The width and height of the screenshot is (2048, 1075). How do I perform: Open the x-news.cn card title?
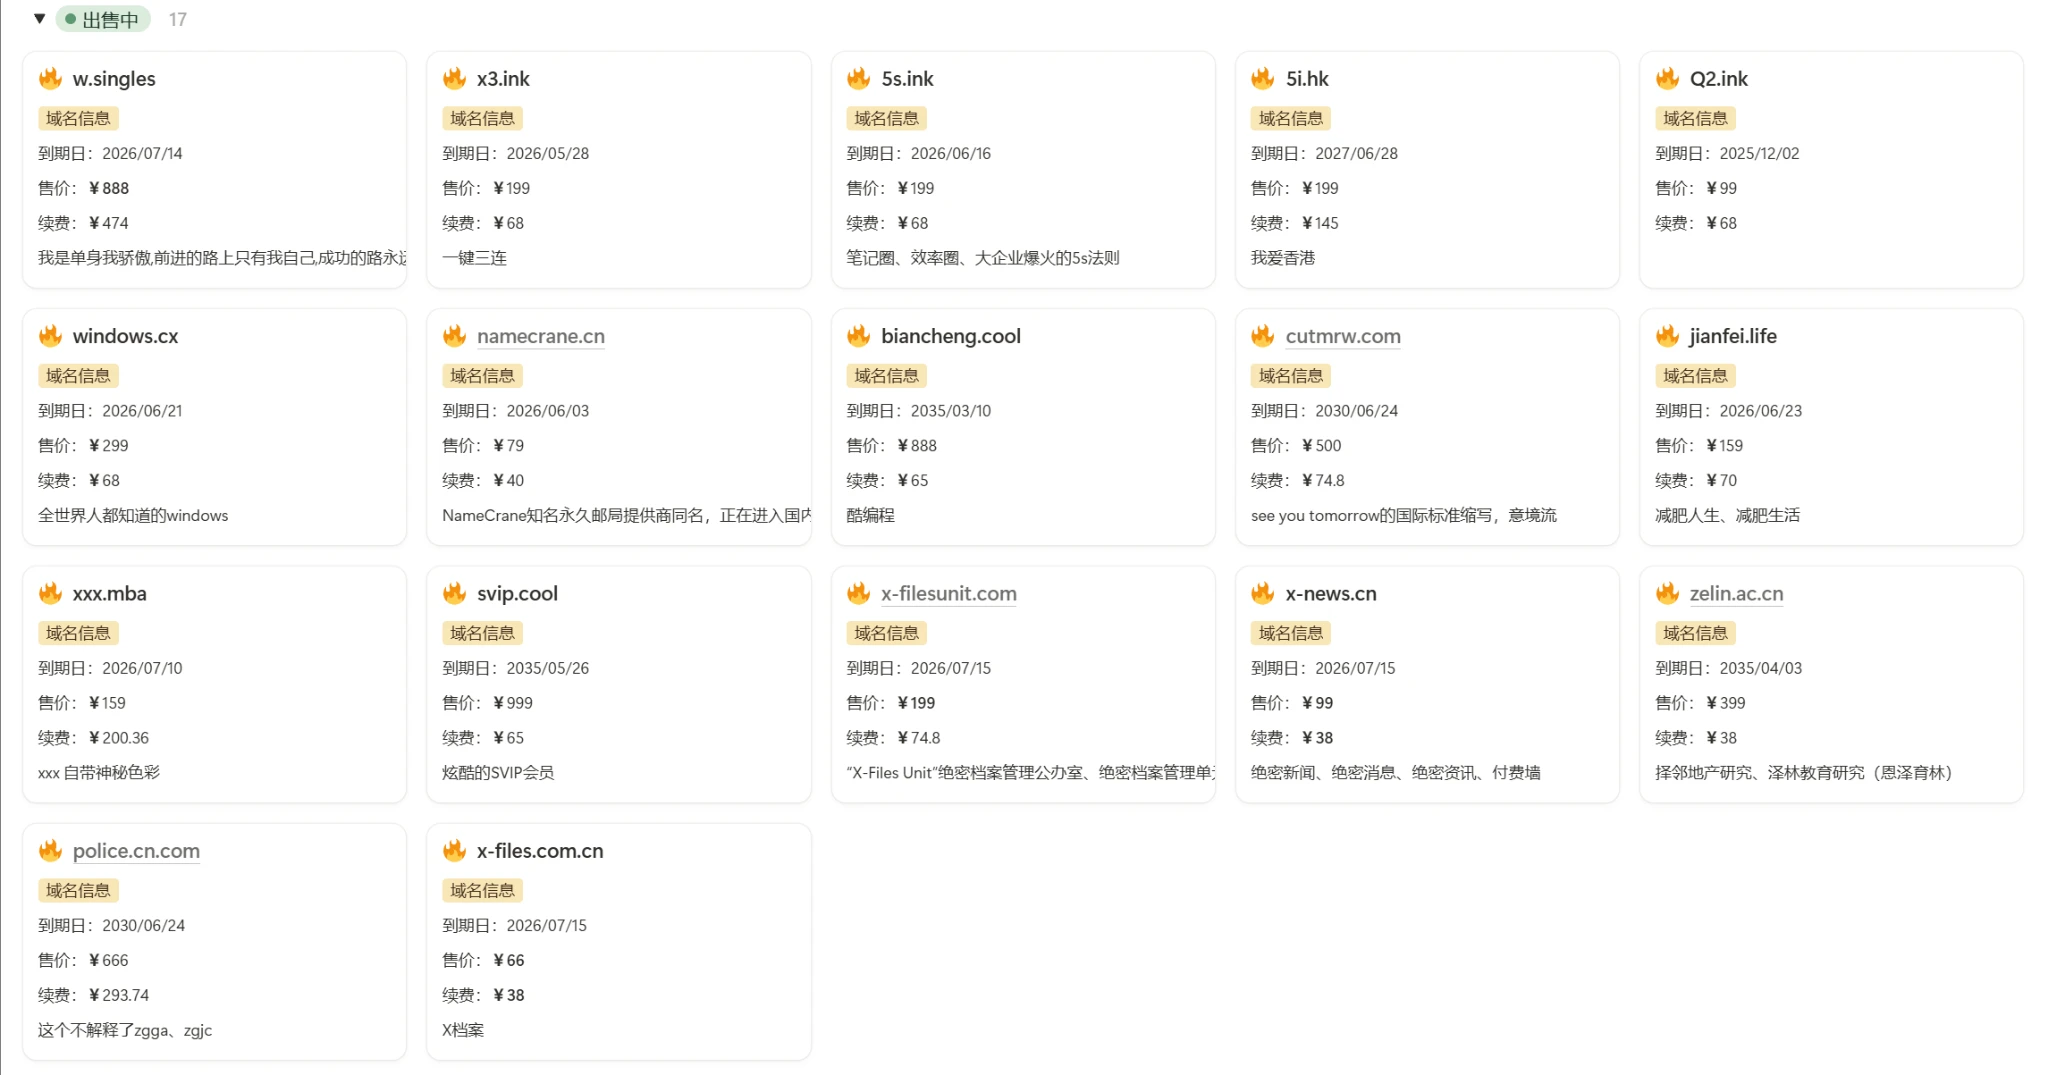tap(1330, 594)
